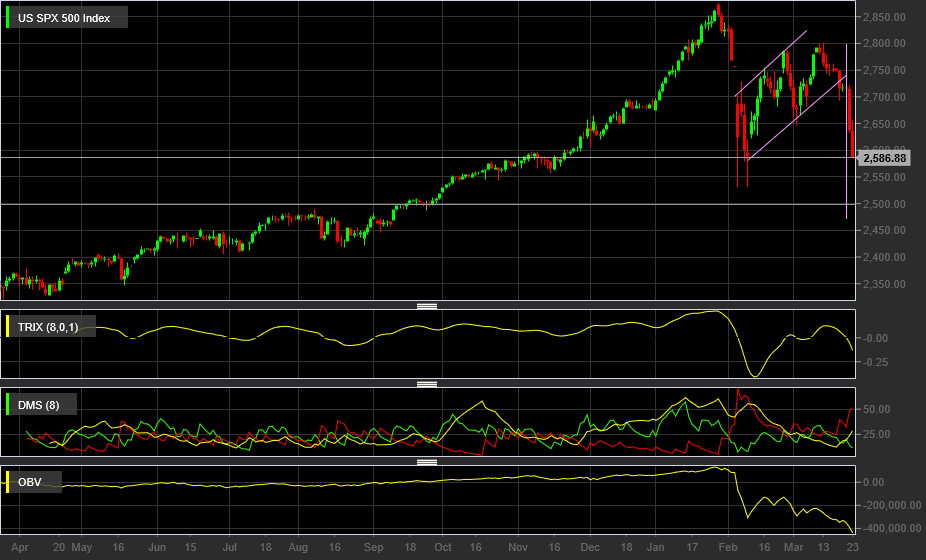Select the horizontal line at the 2,500.00 level
926x560 pixels.
428,204
